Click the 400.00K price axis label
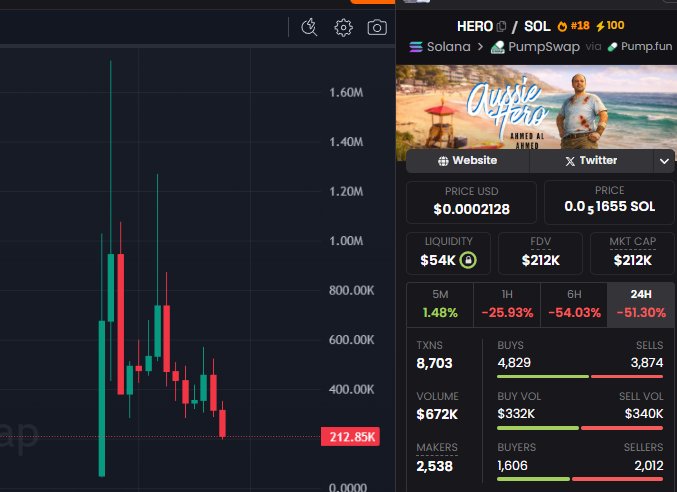The width and height of the screenshot is (677, 492). (x=351, y=389)
